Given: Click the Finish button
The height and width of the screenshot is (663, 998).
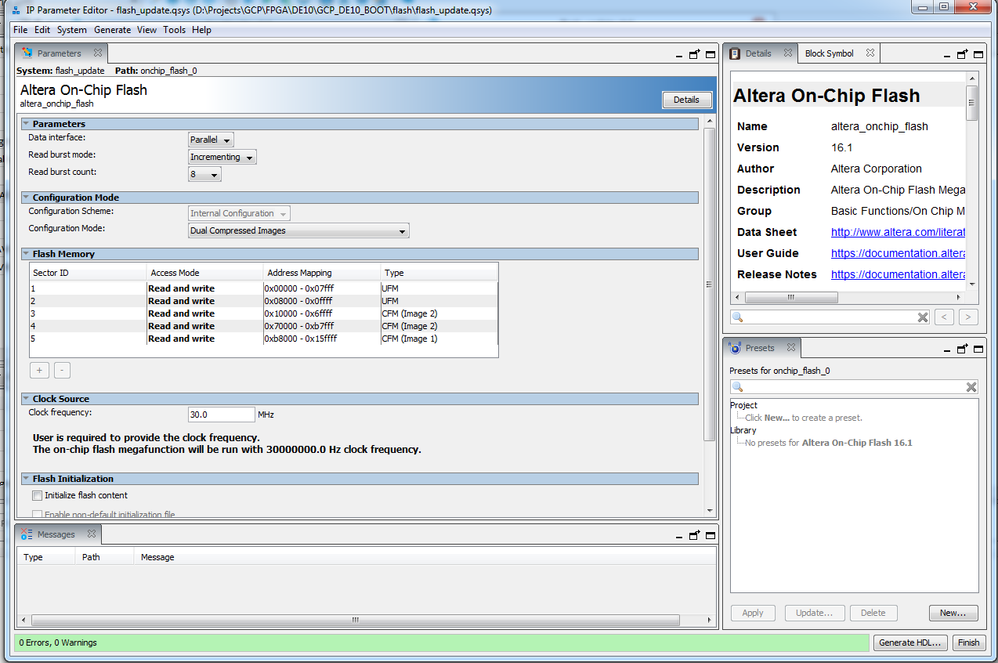Looking at the screenshot, I should click(x=969, y=643).
